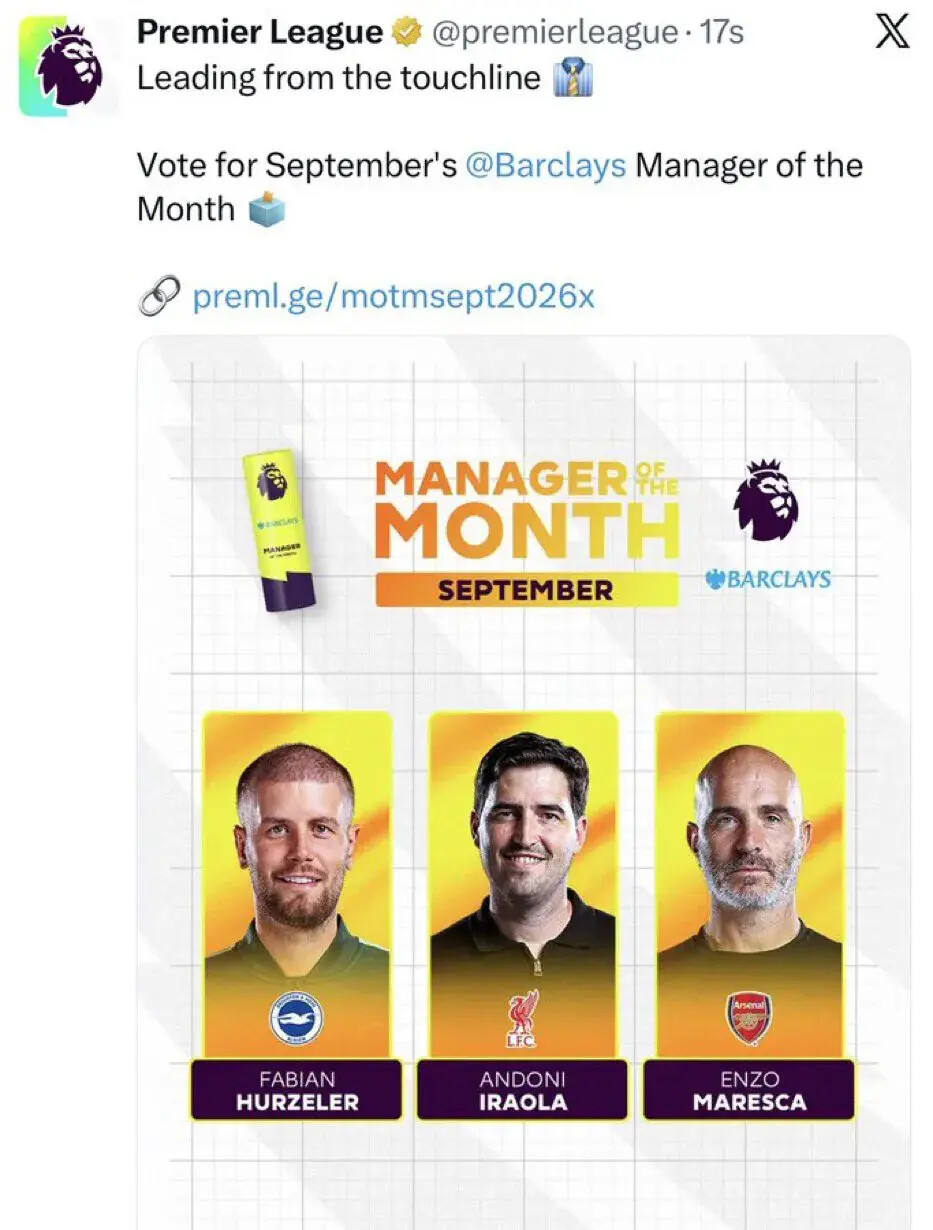Click the Premier League display name
This screenshot has width=933, height=1230.
[260, 32]
